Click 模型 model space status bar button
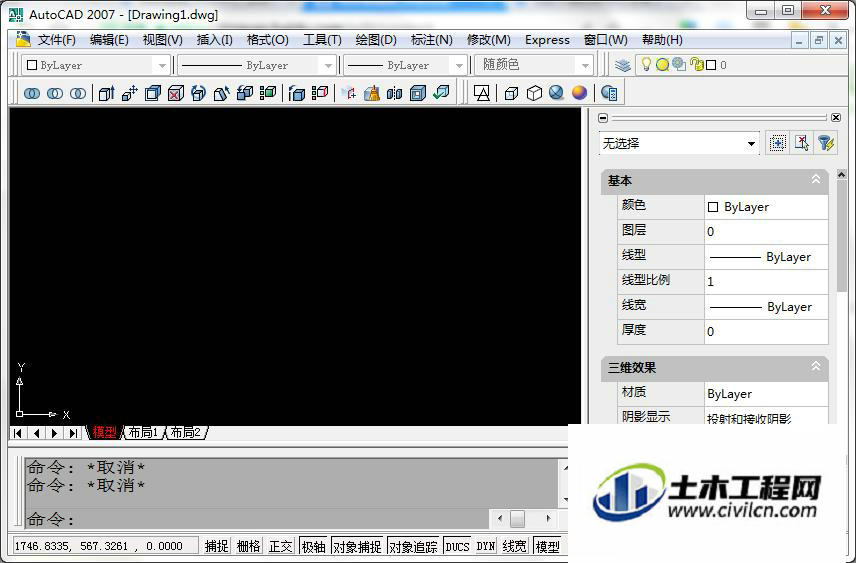The height and width of the screenshot is (563, 856). pos(548,546)
